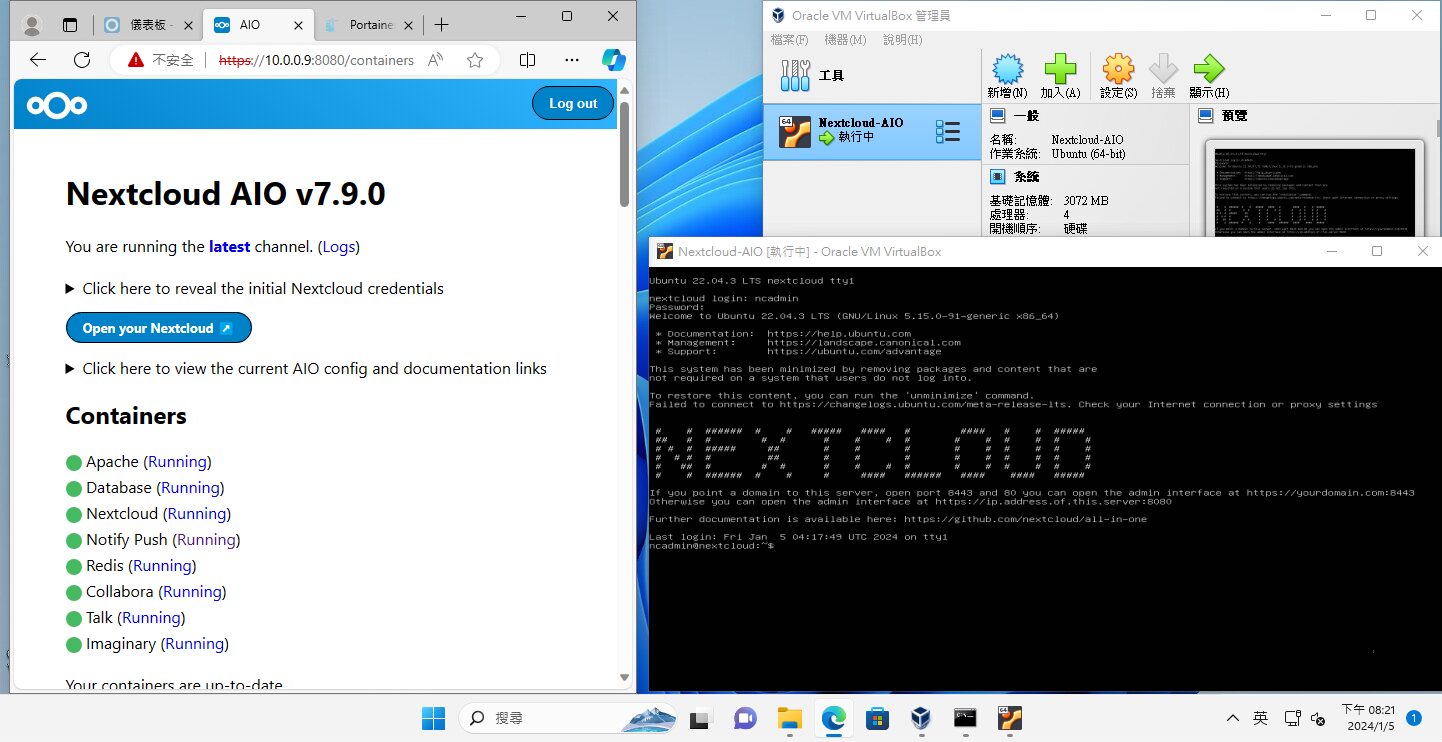The width and height of the screenshot is (1442, 742).
Task: Toggle the favorites star in the address bar
Action: 475,60
